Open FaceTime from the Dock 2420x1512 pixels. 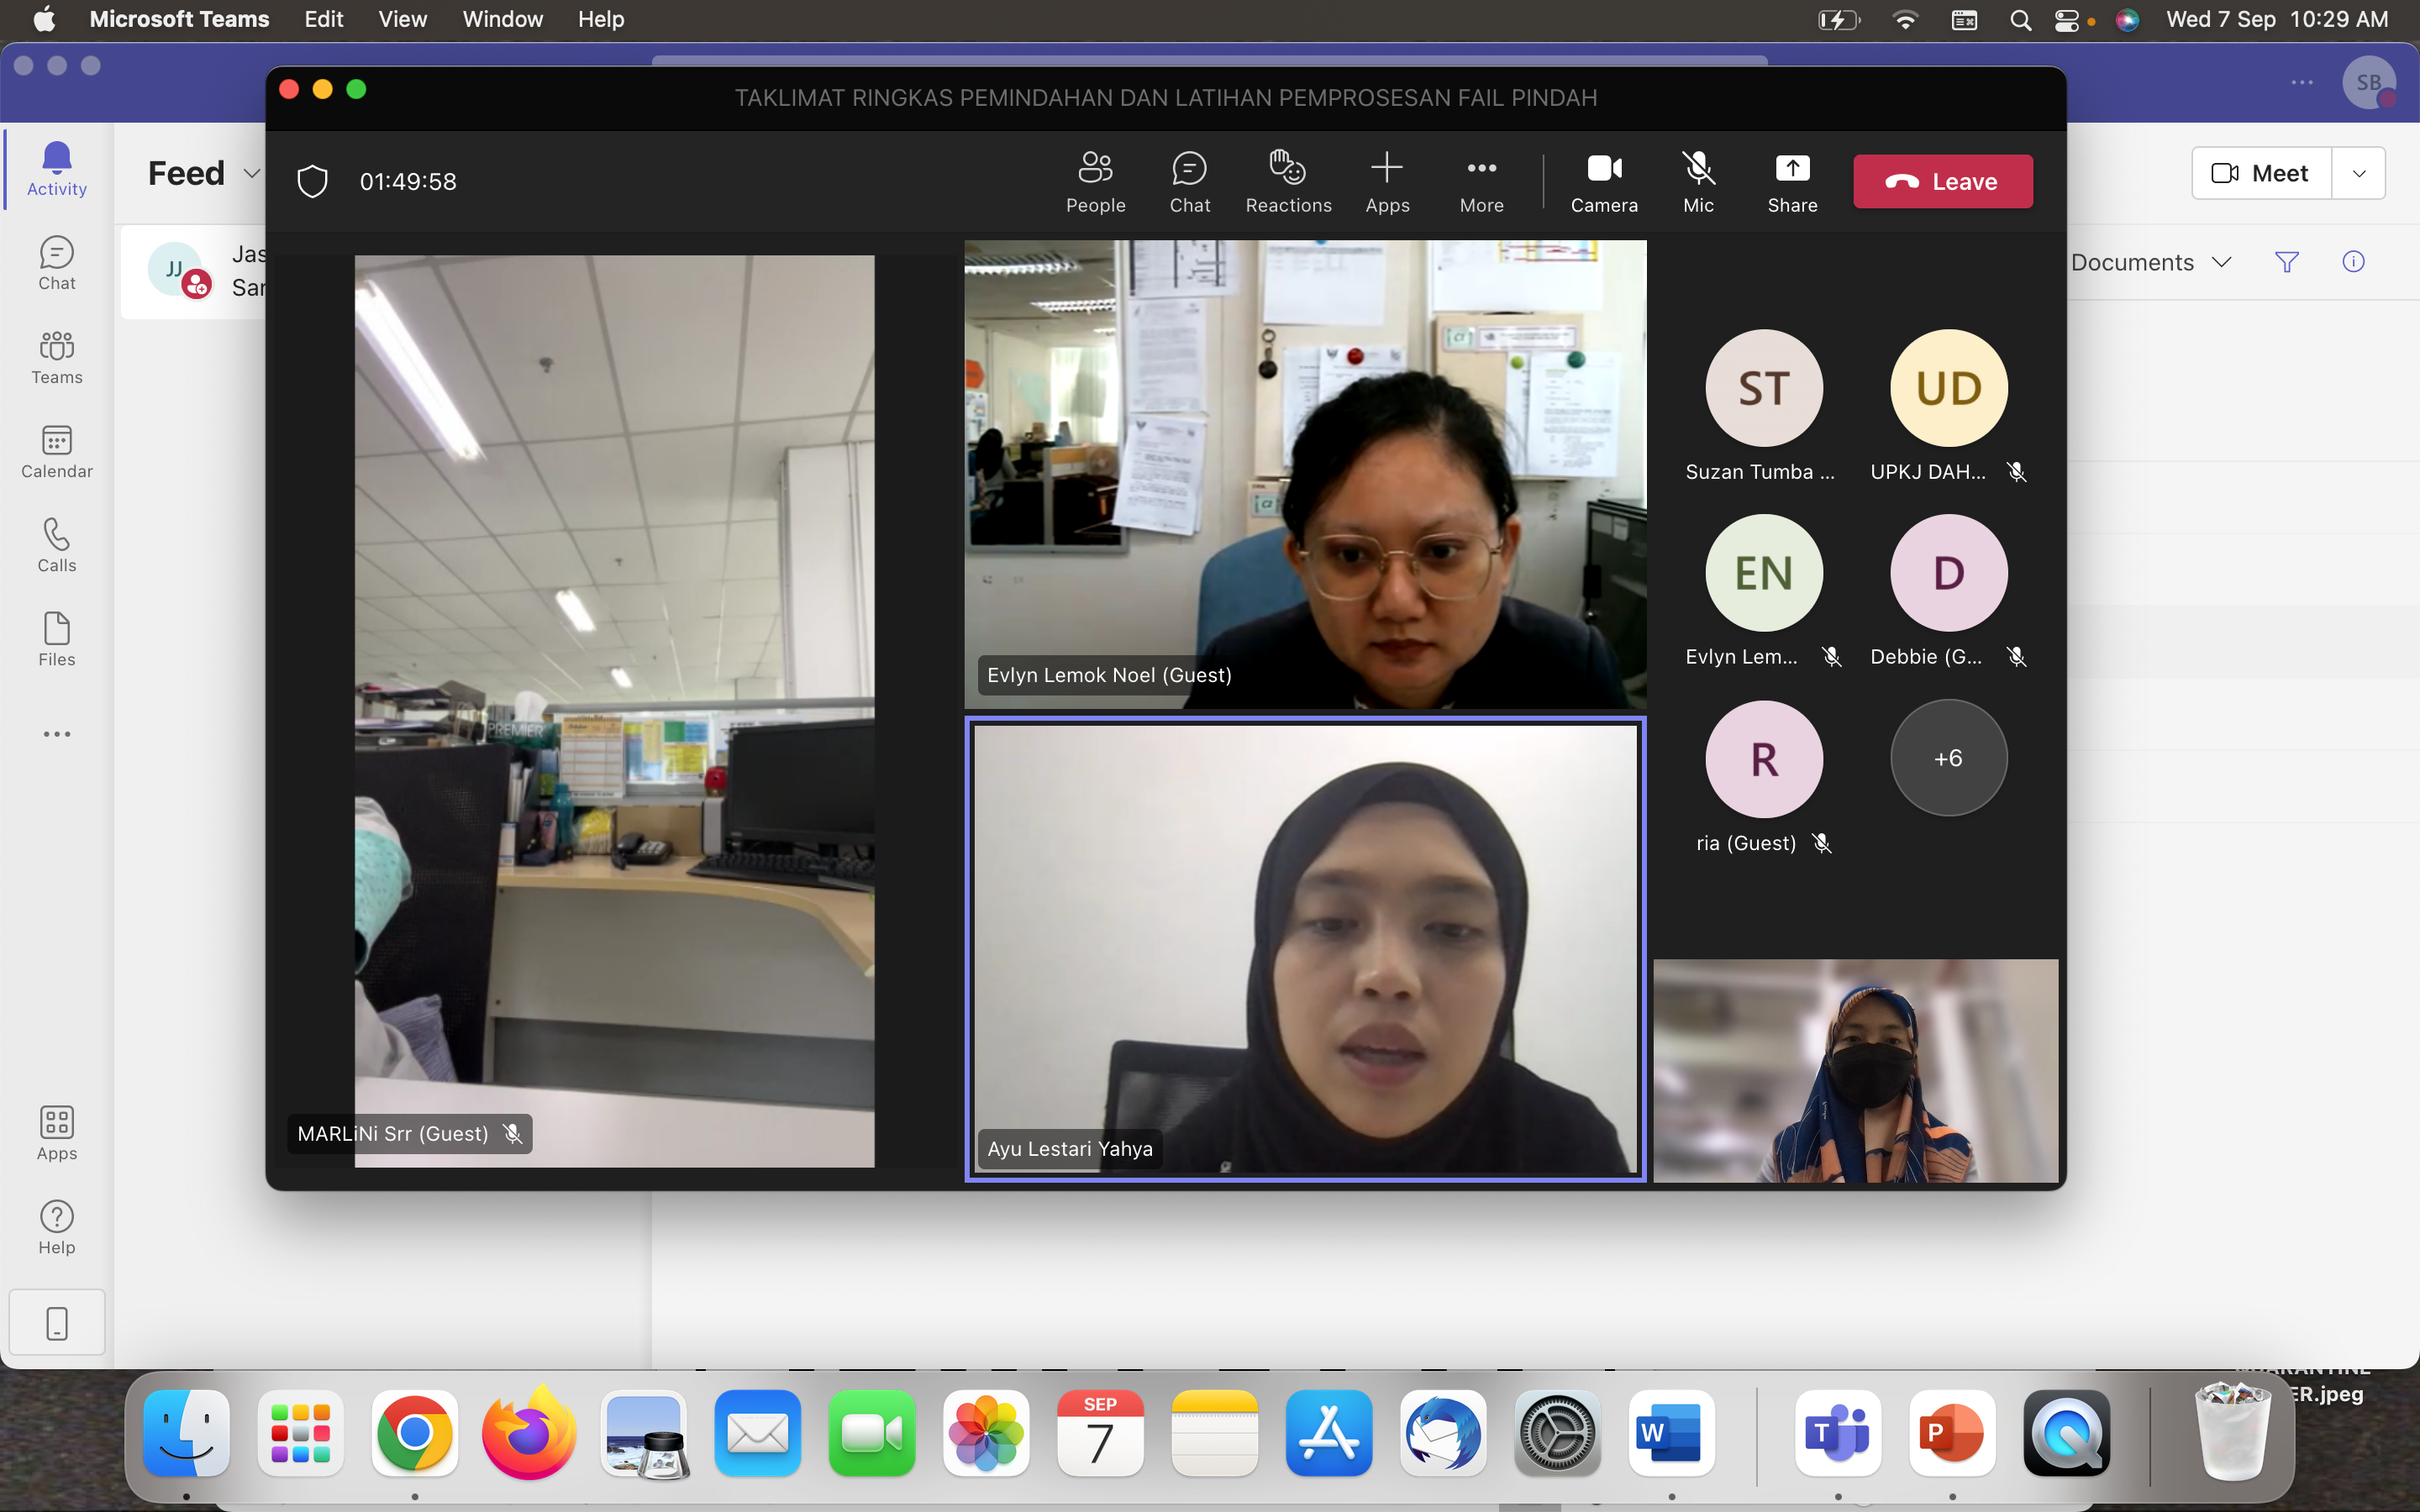pyautogui.click(x=871, y=1432)
